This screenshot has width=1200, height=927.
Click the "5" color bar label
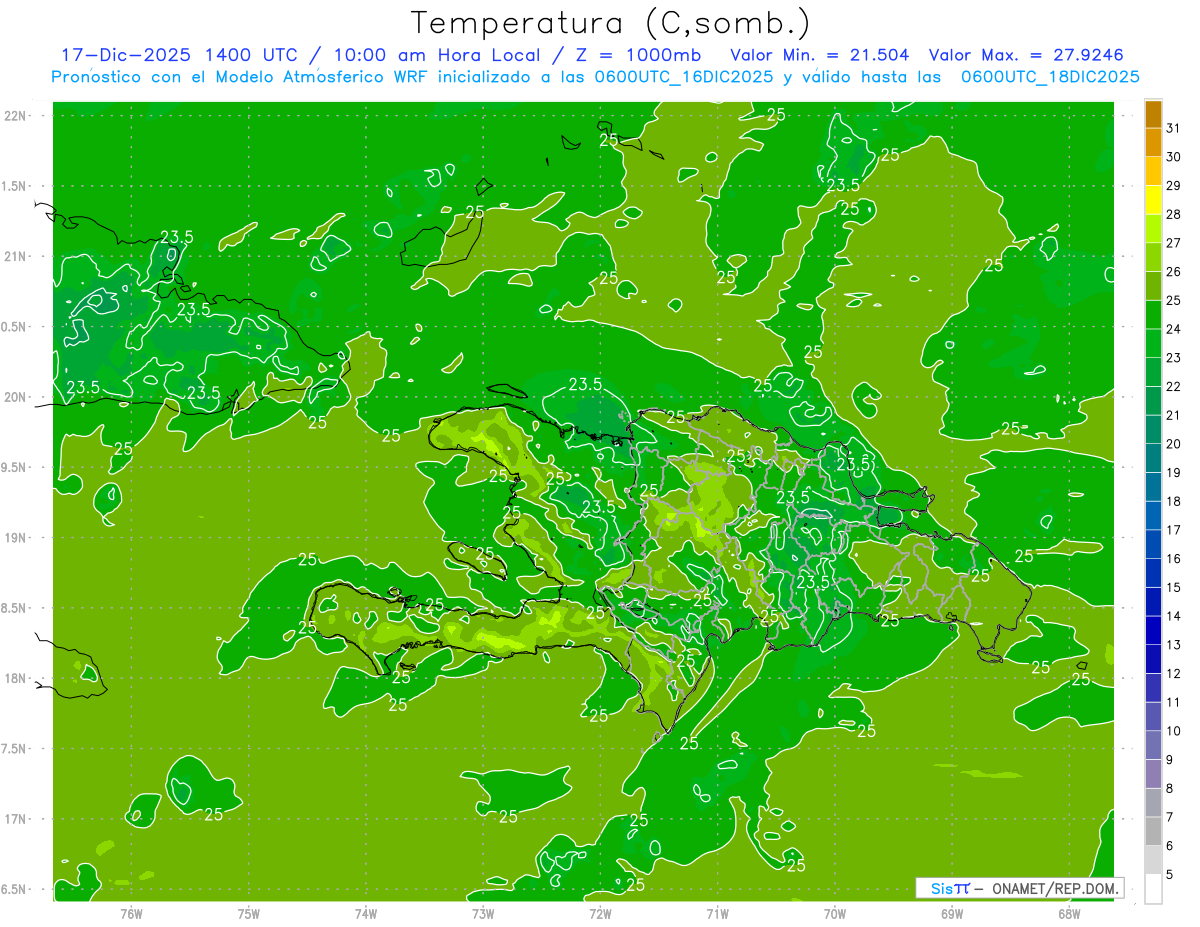(x=1170, y=875)
